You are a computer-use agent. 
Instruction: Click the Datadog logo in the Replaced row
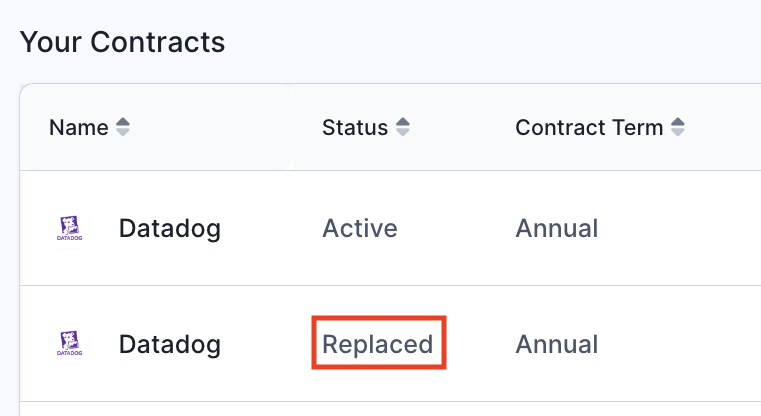click(69, 344)
